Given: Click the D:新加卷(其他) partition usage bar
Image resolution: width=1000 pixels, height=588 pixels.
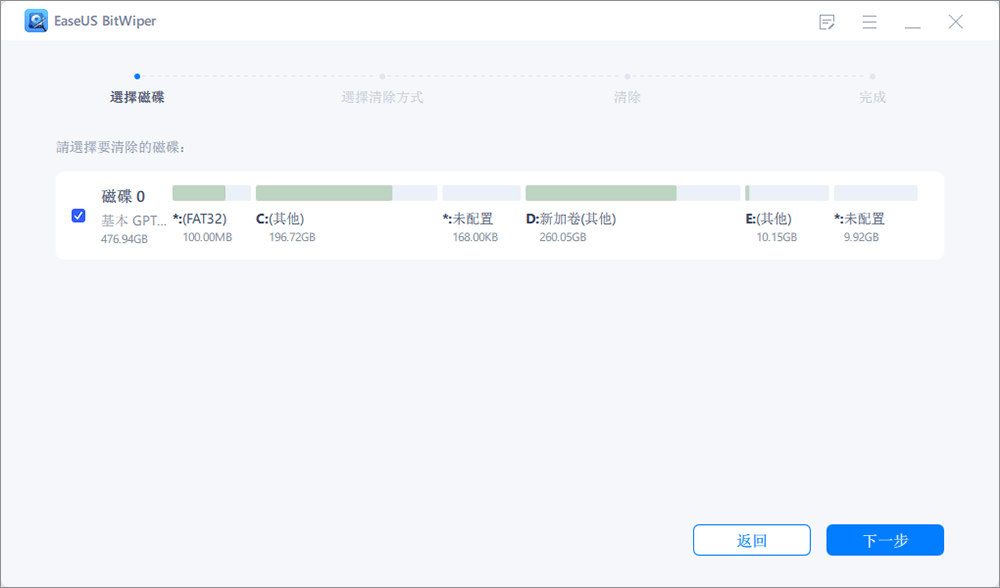Looking at the screenshot, I should [633, 193].
